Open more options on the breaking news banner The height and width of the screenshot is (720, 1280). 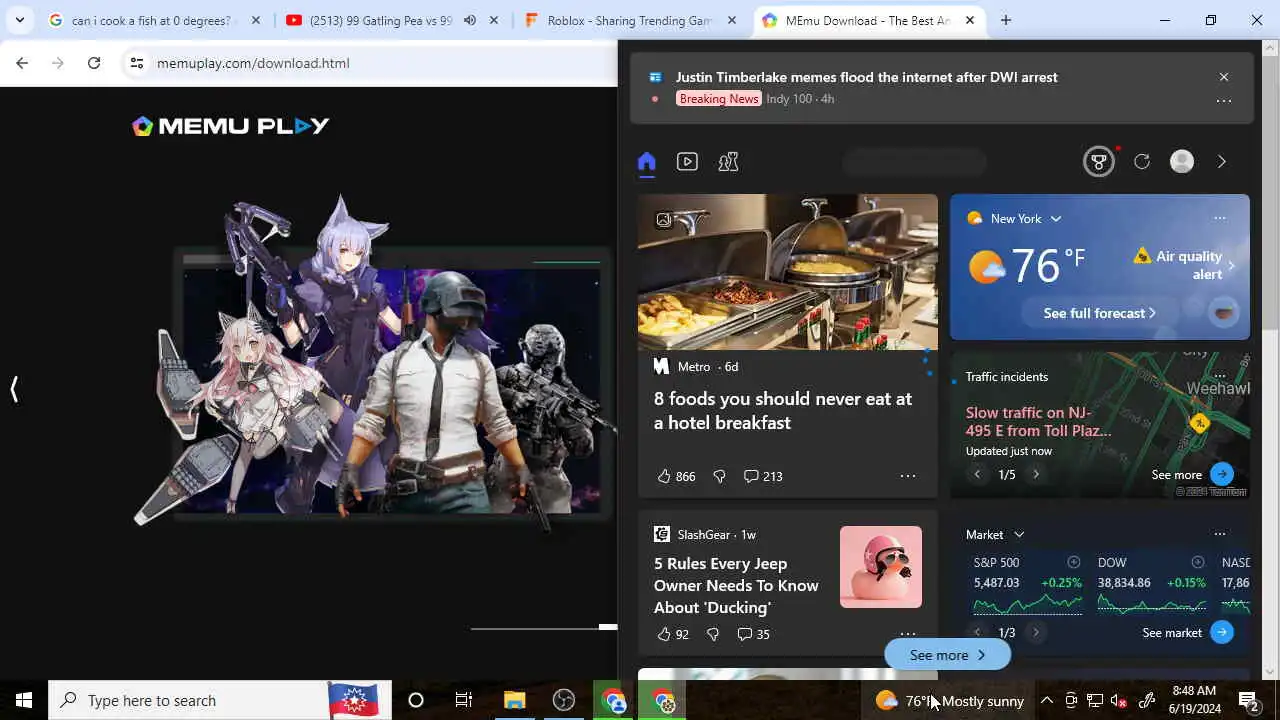(1224, 101)
